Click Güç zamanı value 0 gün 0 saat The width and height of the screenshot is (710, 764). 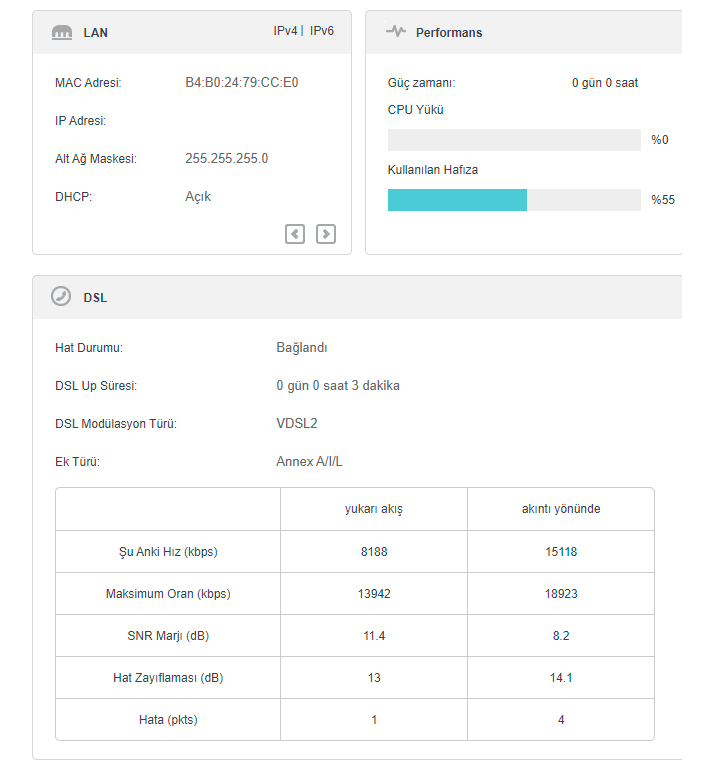pyautogui.click(x=605, y=83)
